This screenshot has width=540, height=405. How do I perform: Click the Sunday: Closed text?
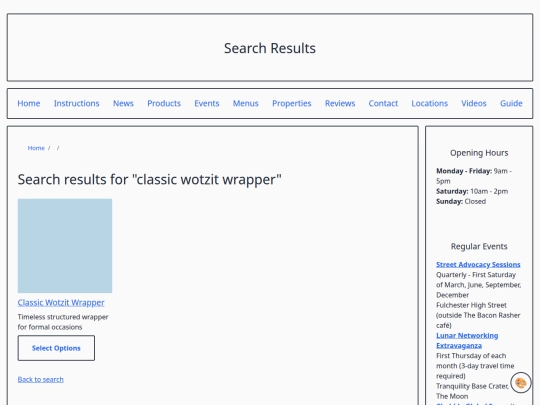[x=461, y=201]
